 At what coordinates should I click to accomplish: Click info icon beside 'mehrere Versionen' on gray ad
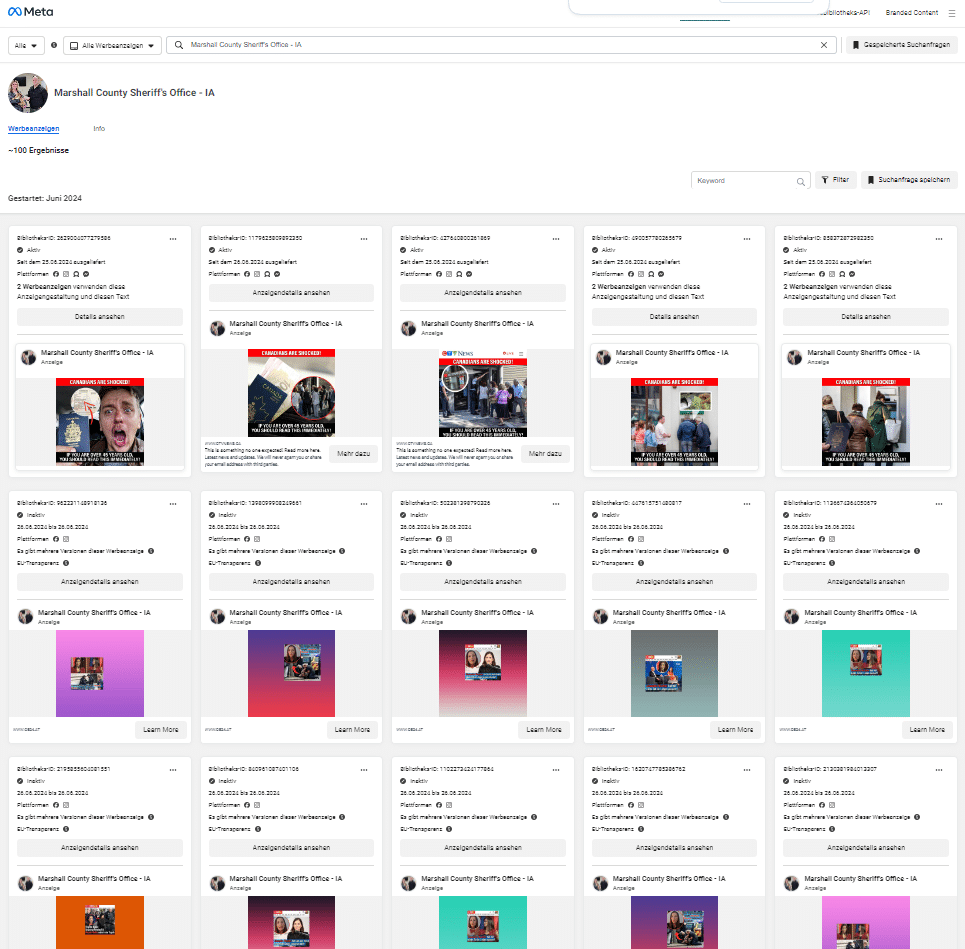coord(726,551)
